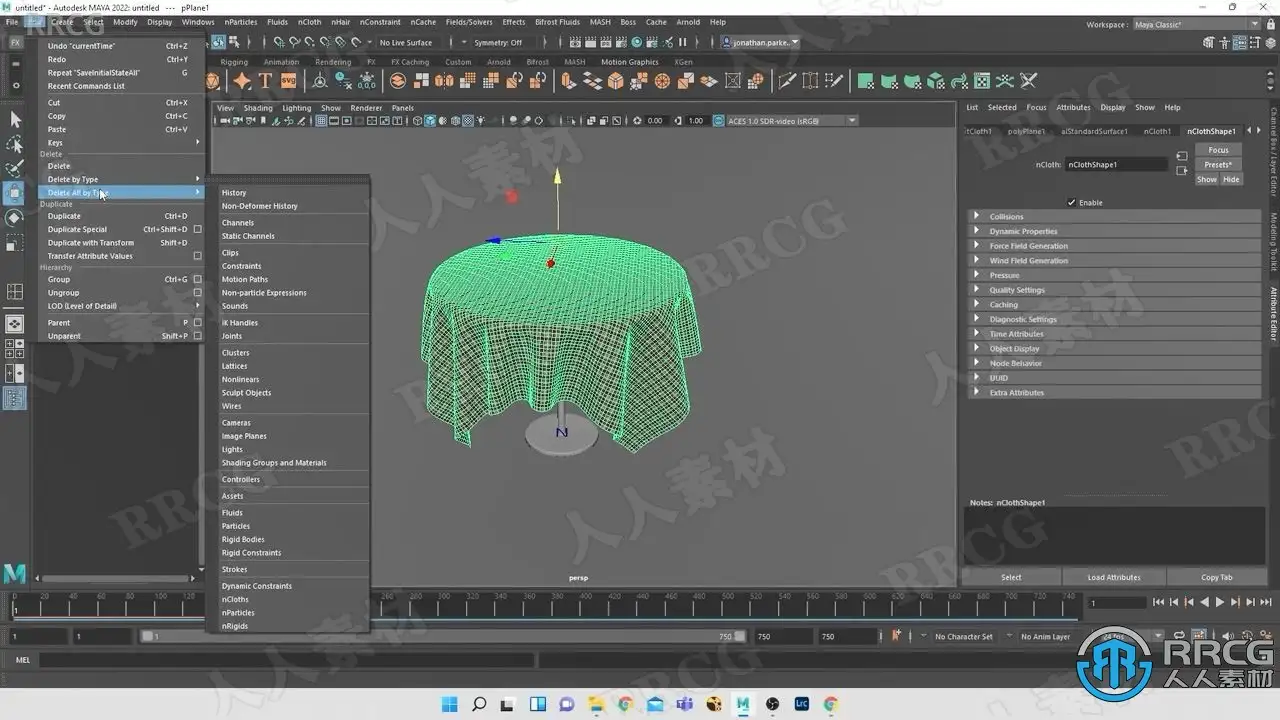This screenshot has height=720, width=1280.
Task: Open Group option box
Action: (x=197, y=279)
